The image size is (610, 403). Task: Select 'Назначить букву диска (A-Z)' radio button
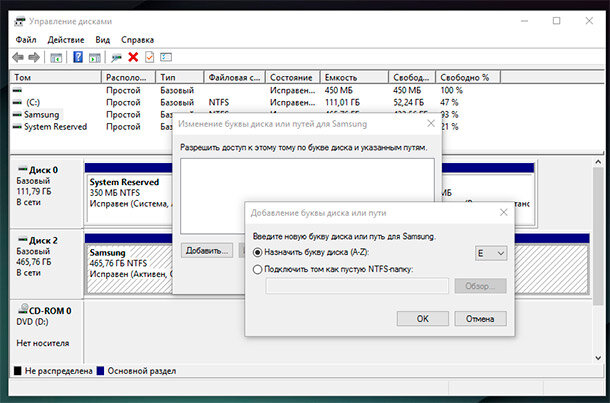pos(257,252)
